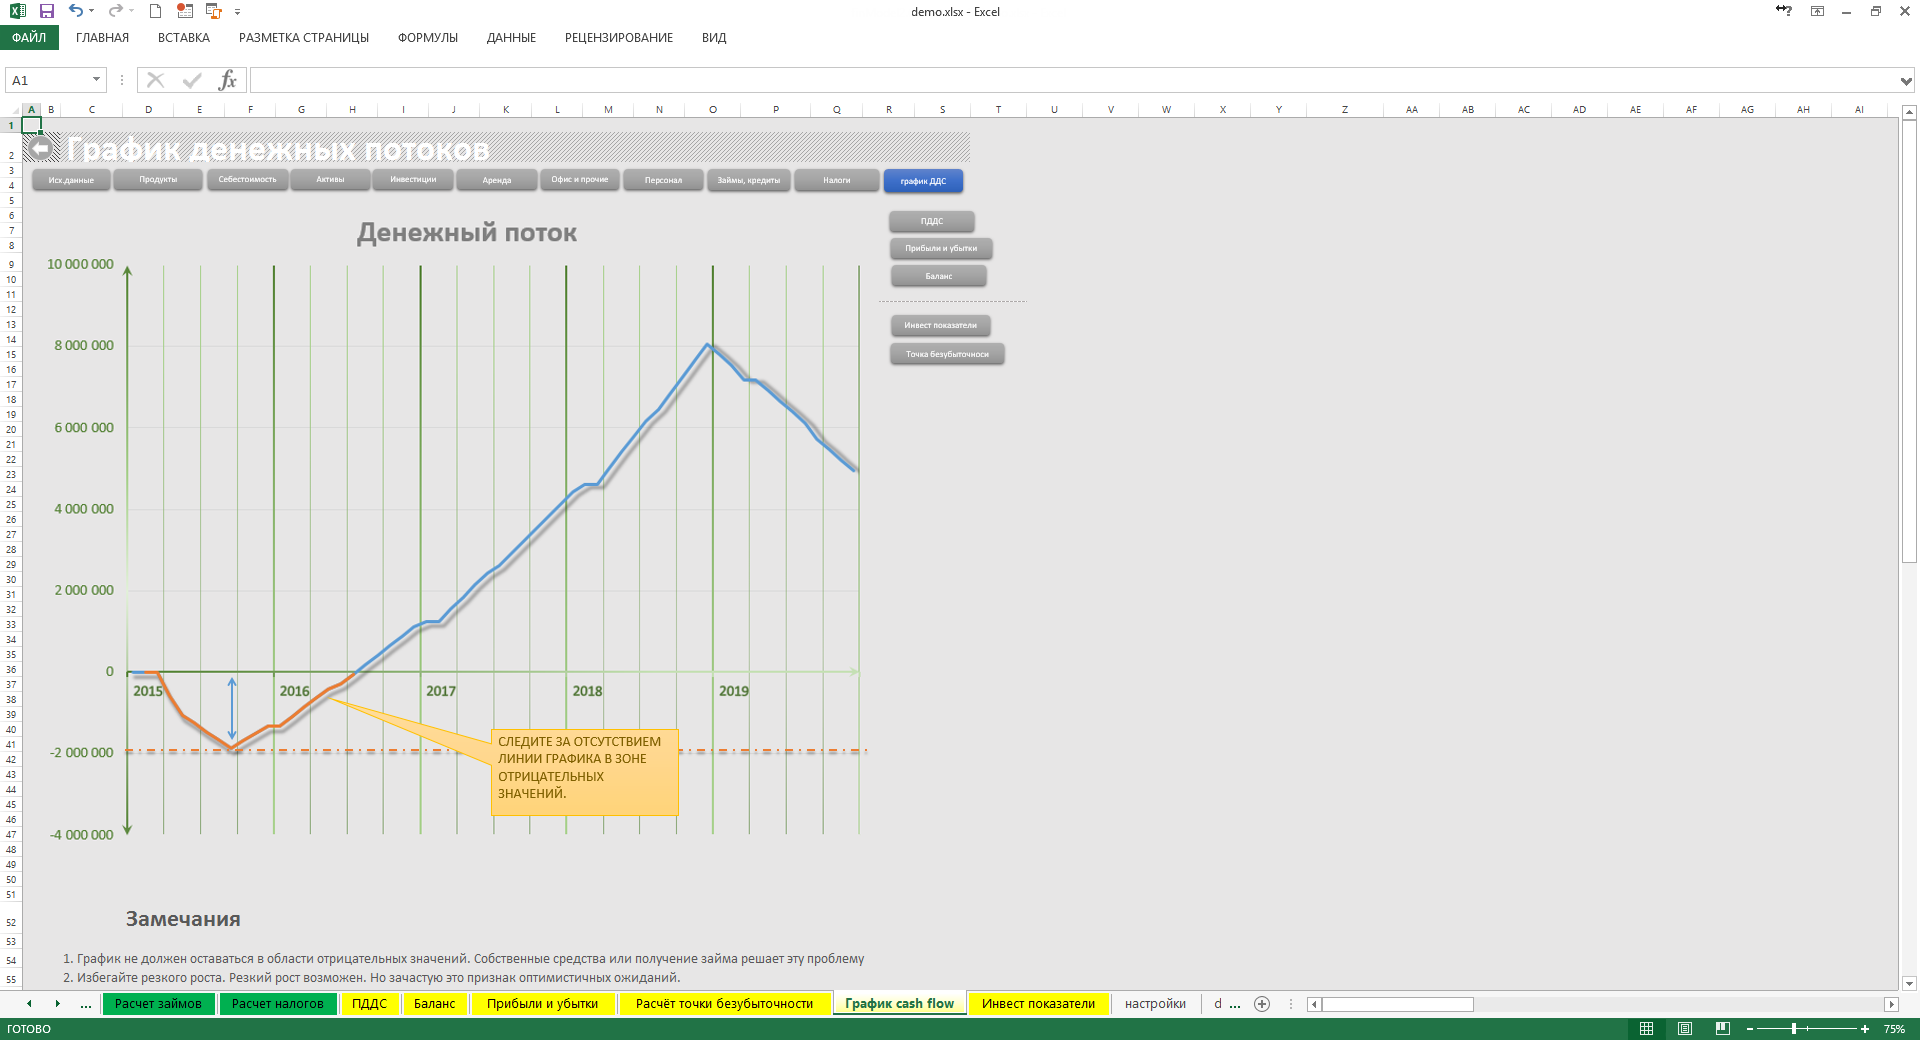Switch to the Расчет налогов sheet tab
This screenshot has height=1040, width=1920.
(278, 1004)
